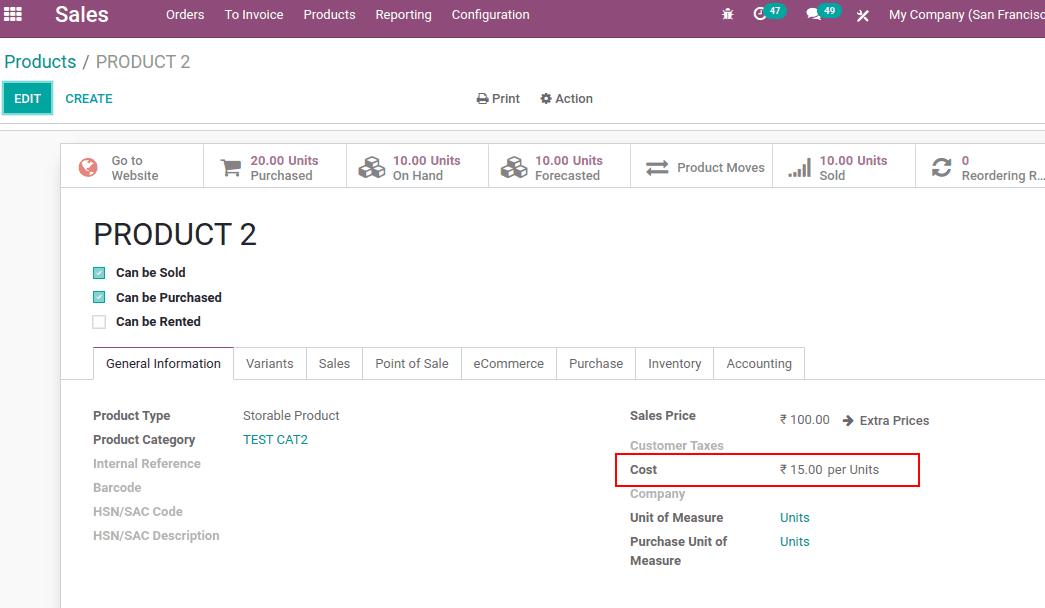
Task: Click the boxes icon for On Hand
Action: [x=372, y=167]
